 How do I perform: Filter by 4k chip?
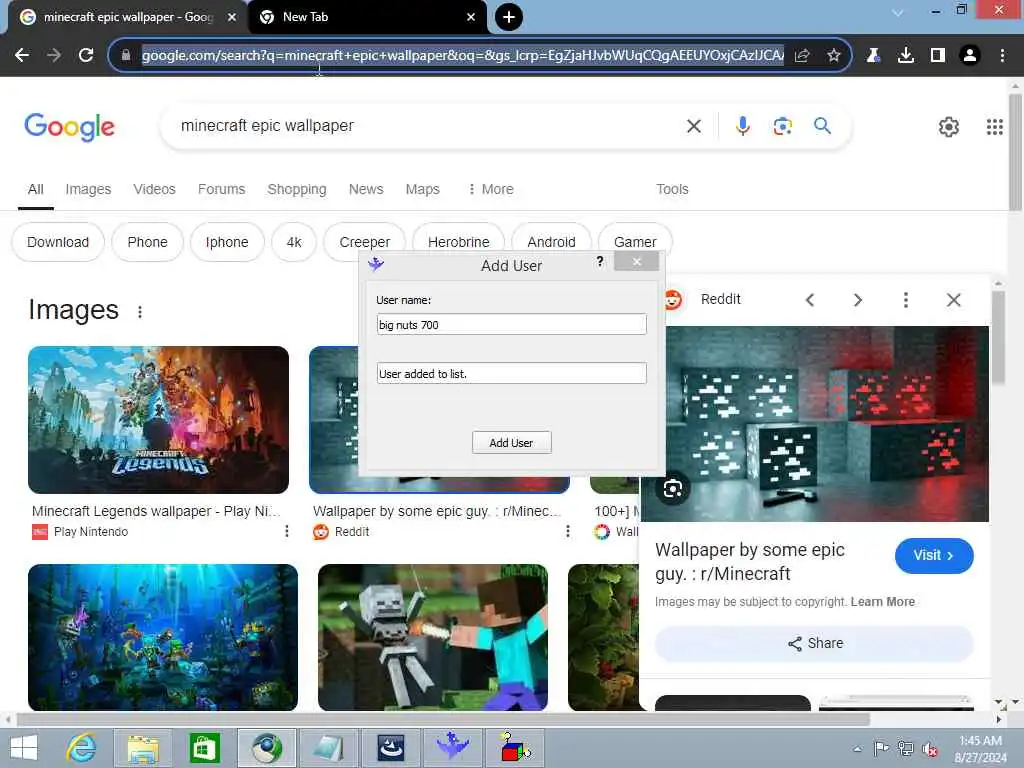point(294,242)
